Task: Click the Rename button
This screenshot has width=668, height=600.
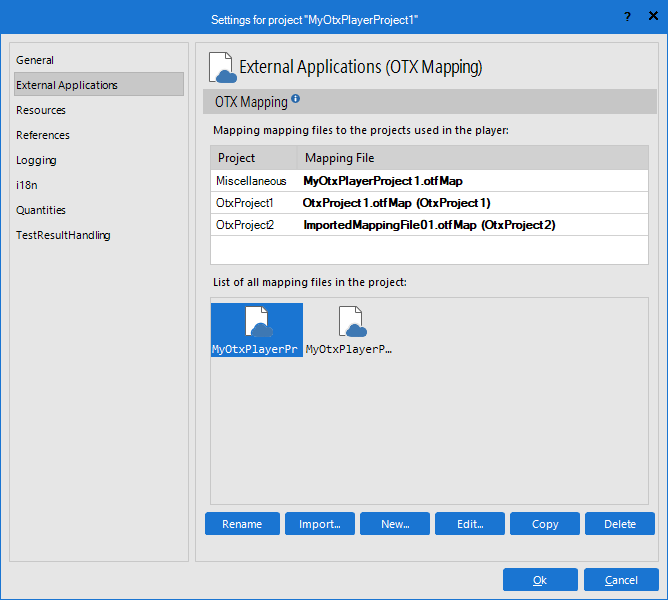Action: coord(242,524)
